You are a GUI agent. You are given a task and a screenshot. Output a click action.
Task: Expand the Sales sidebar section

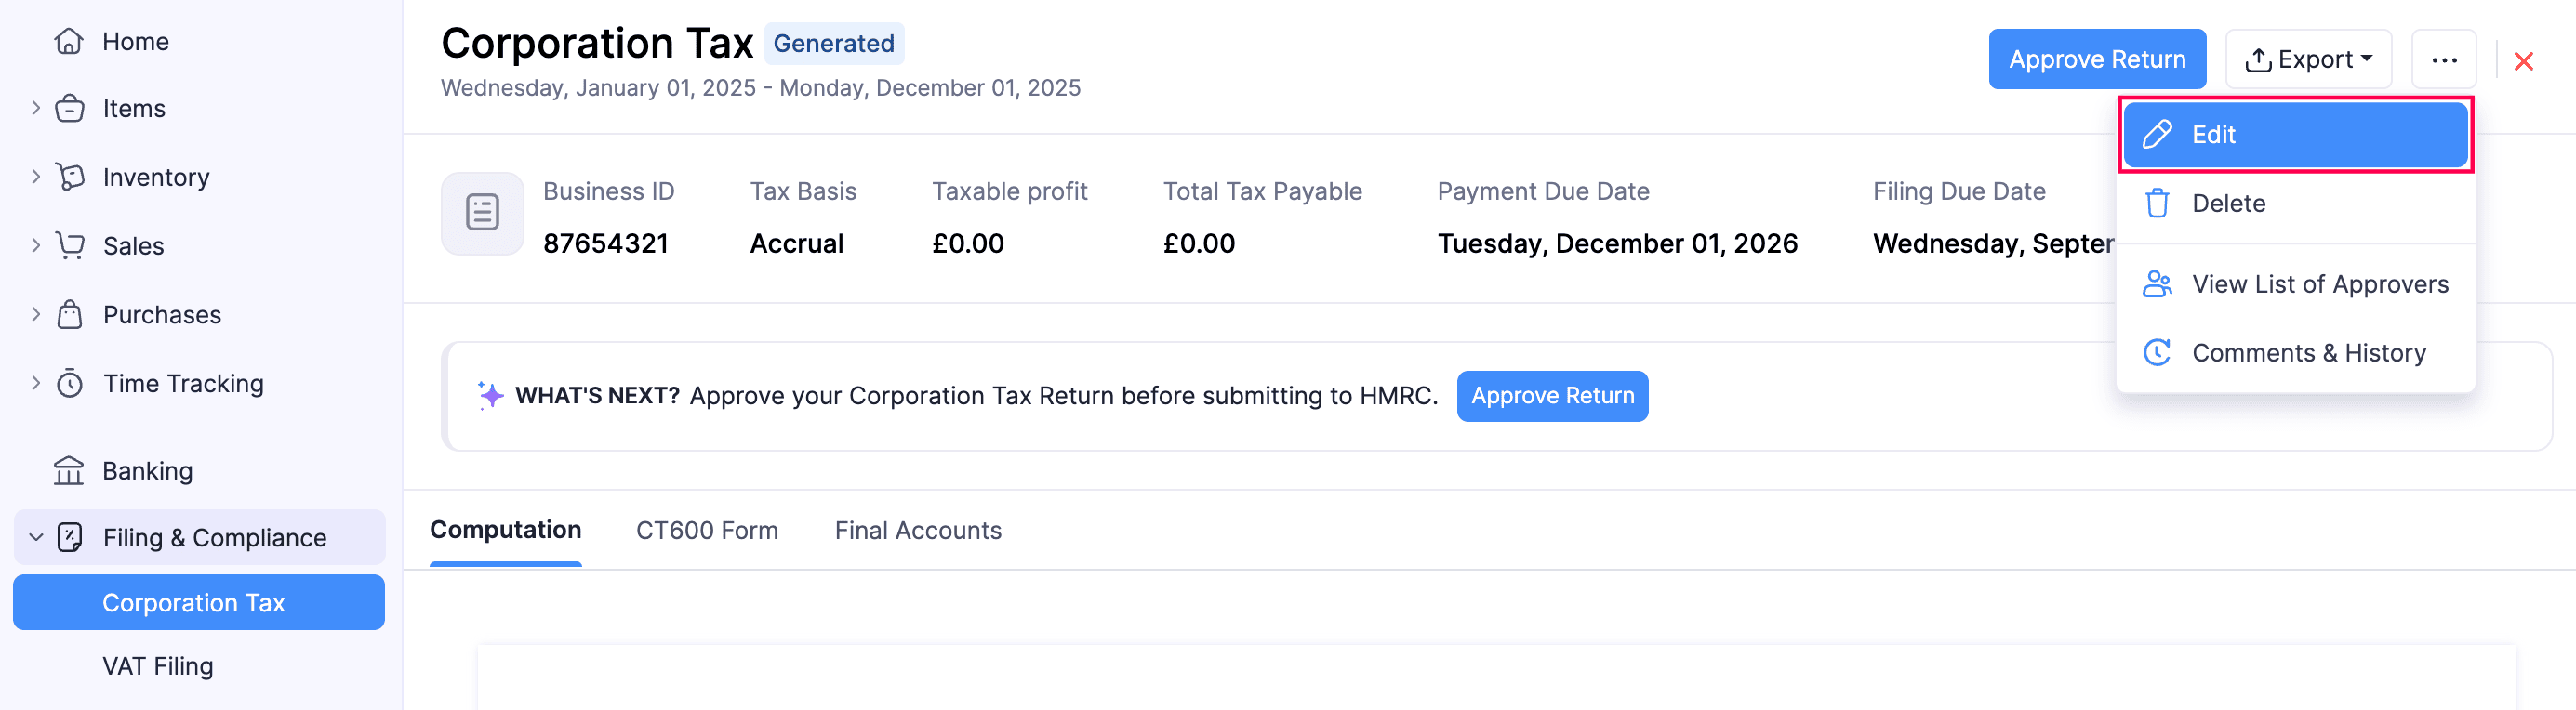pyautogui.click(x=35, y=245)
